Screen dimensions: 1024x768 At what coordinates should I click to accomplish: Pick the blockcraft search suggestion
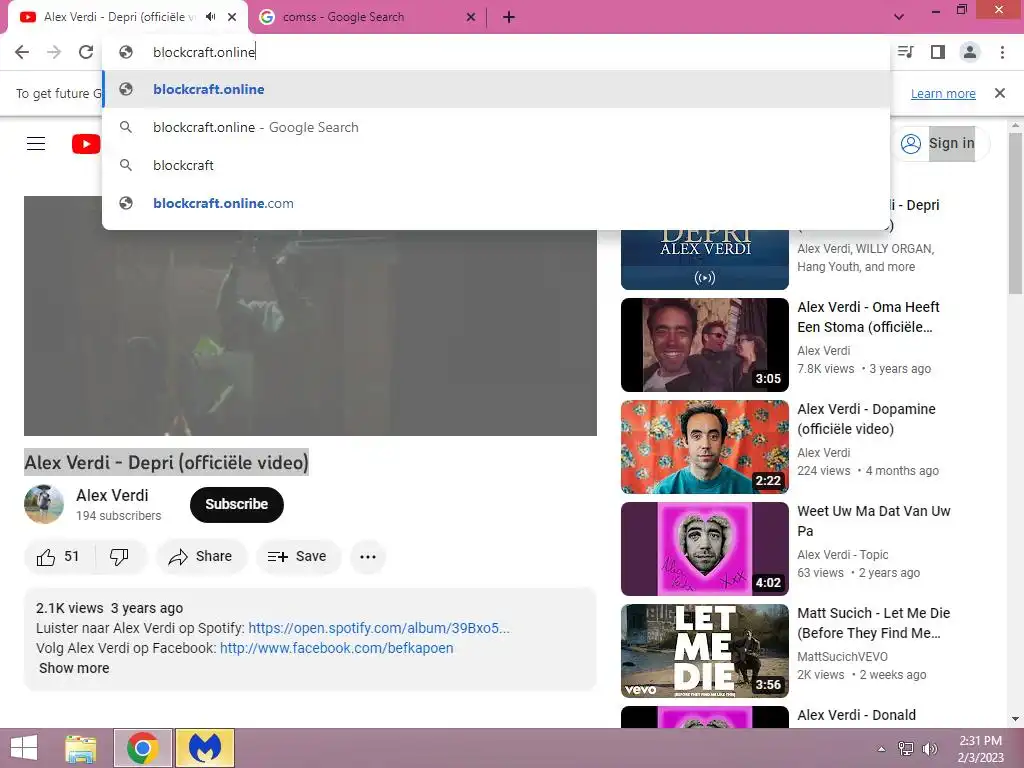[496, 165]
